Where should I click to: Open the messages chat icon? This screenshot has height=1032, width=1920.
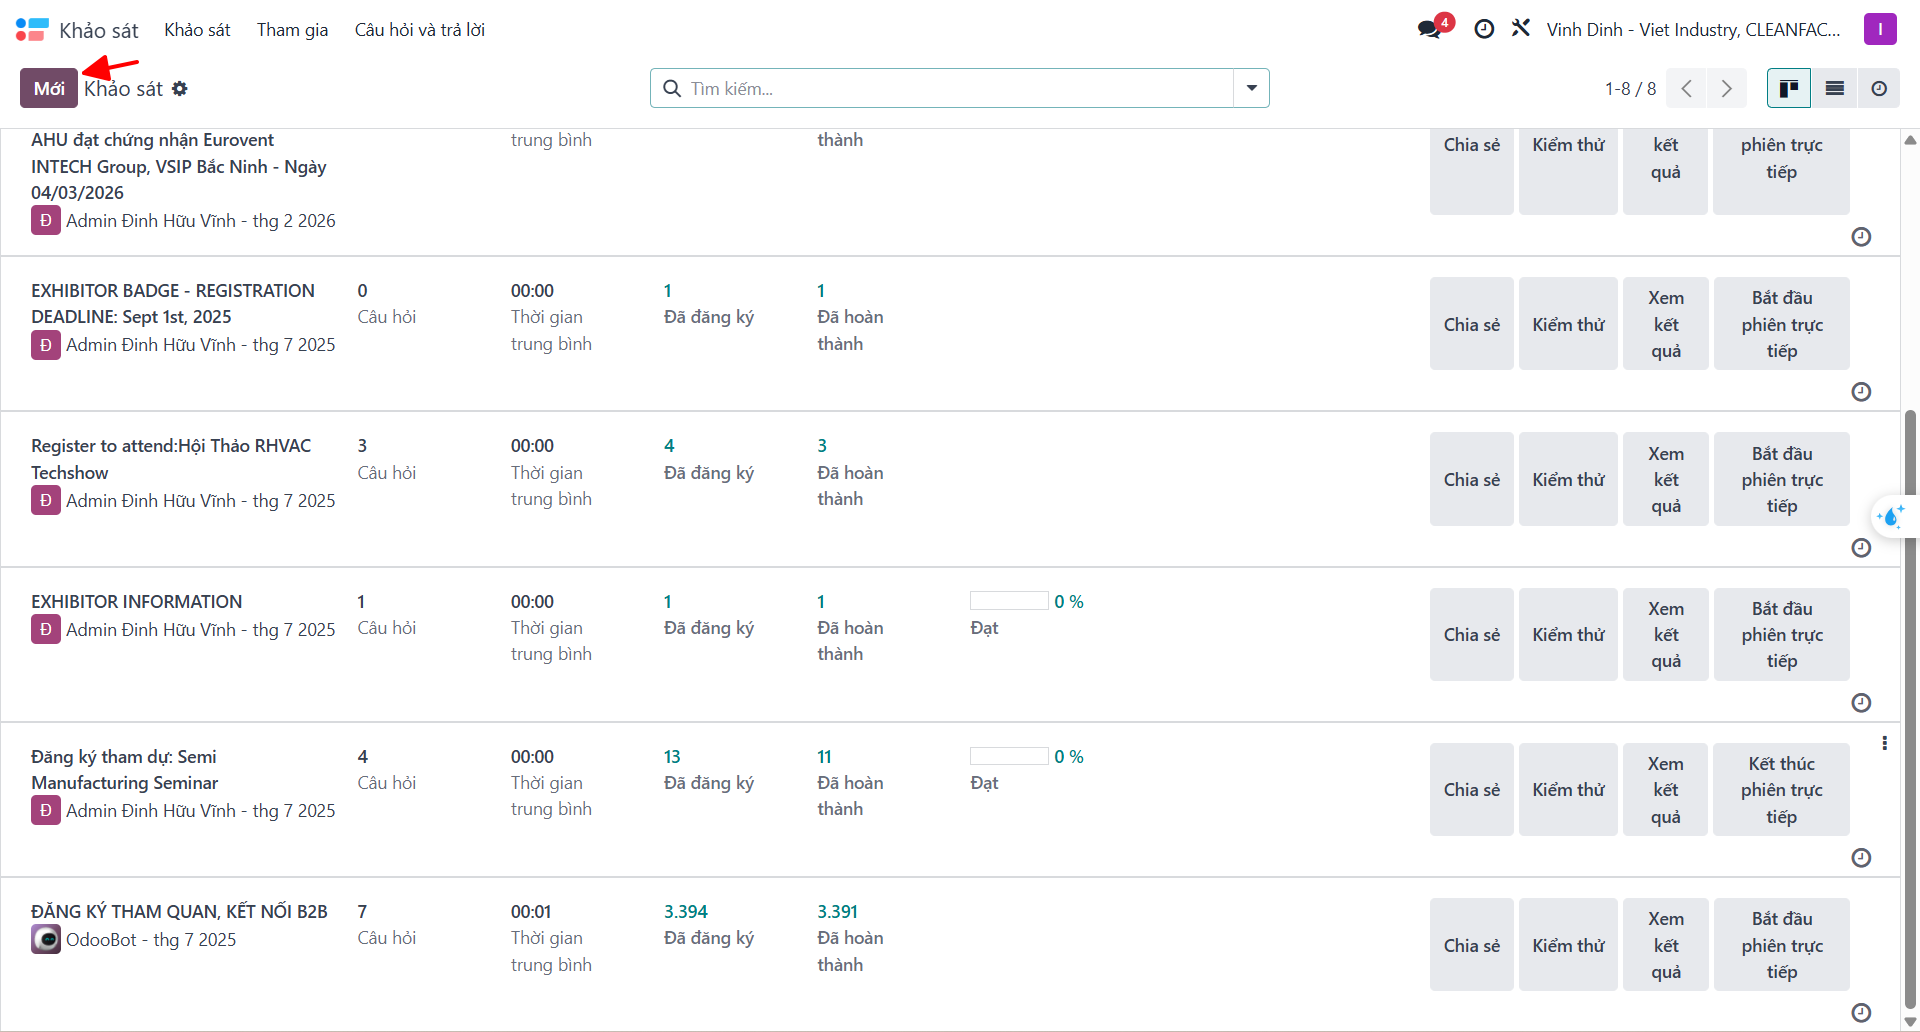(x=1430, y=29)
